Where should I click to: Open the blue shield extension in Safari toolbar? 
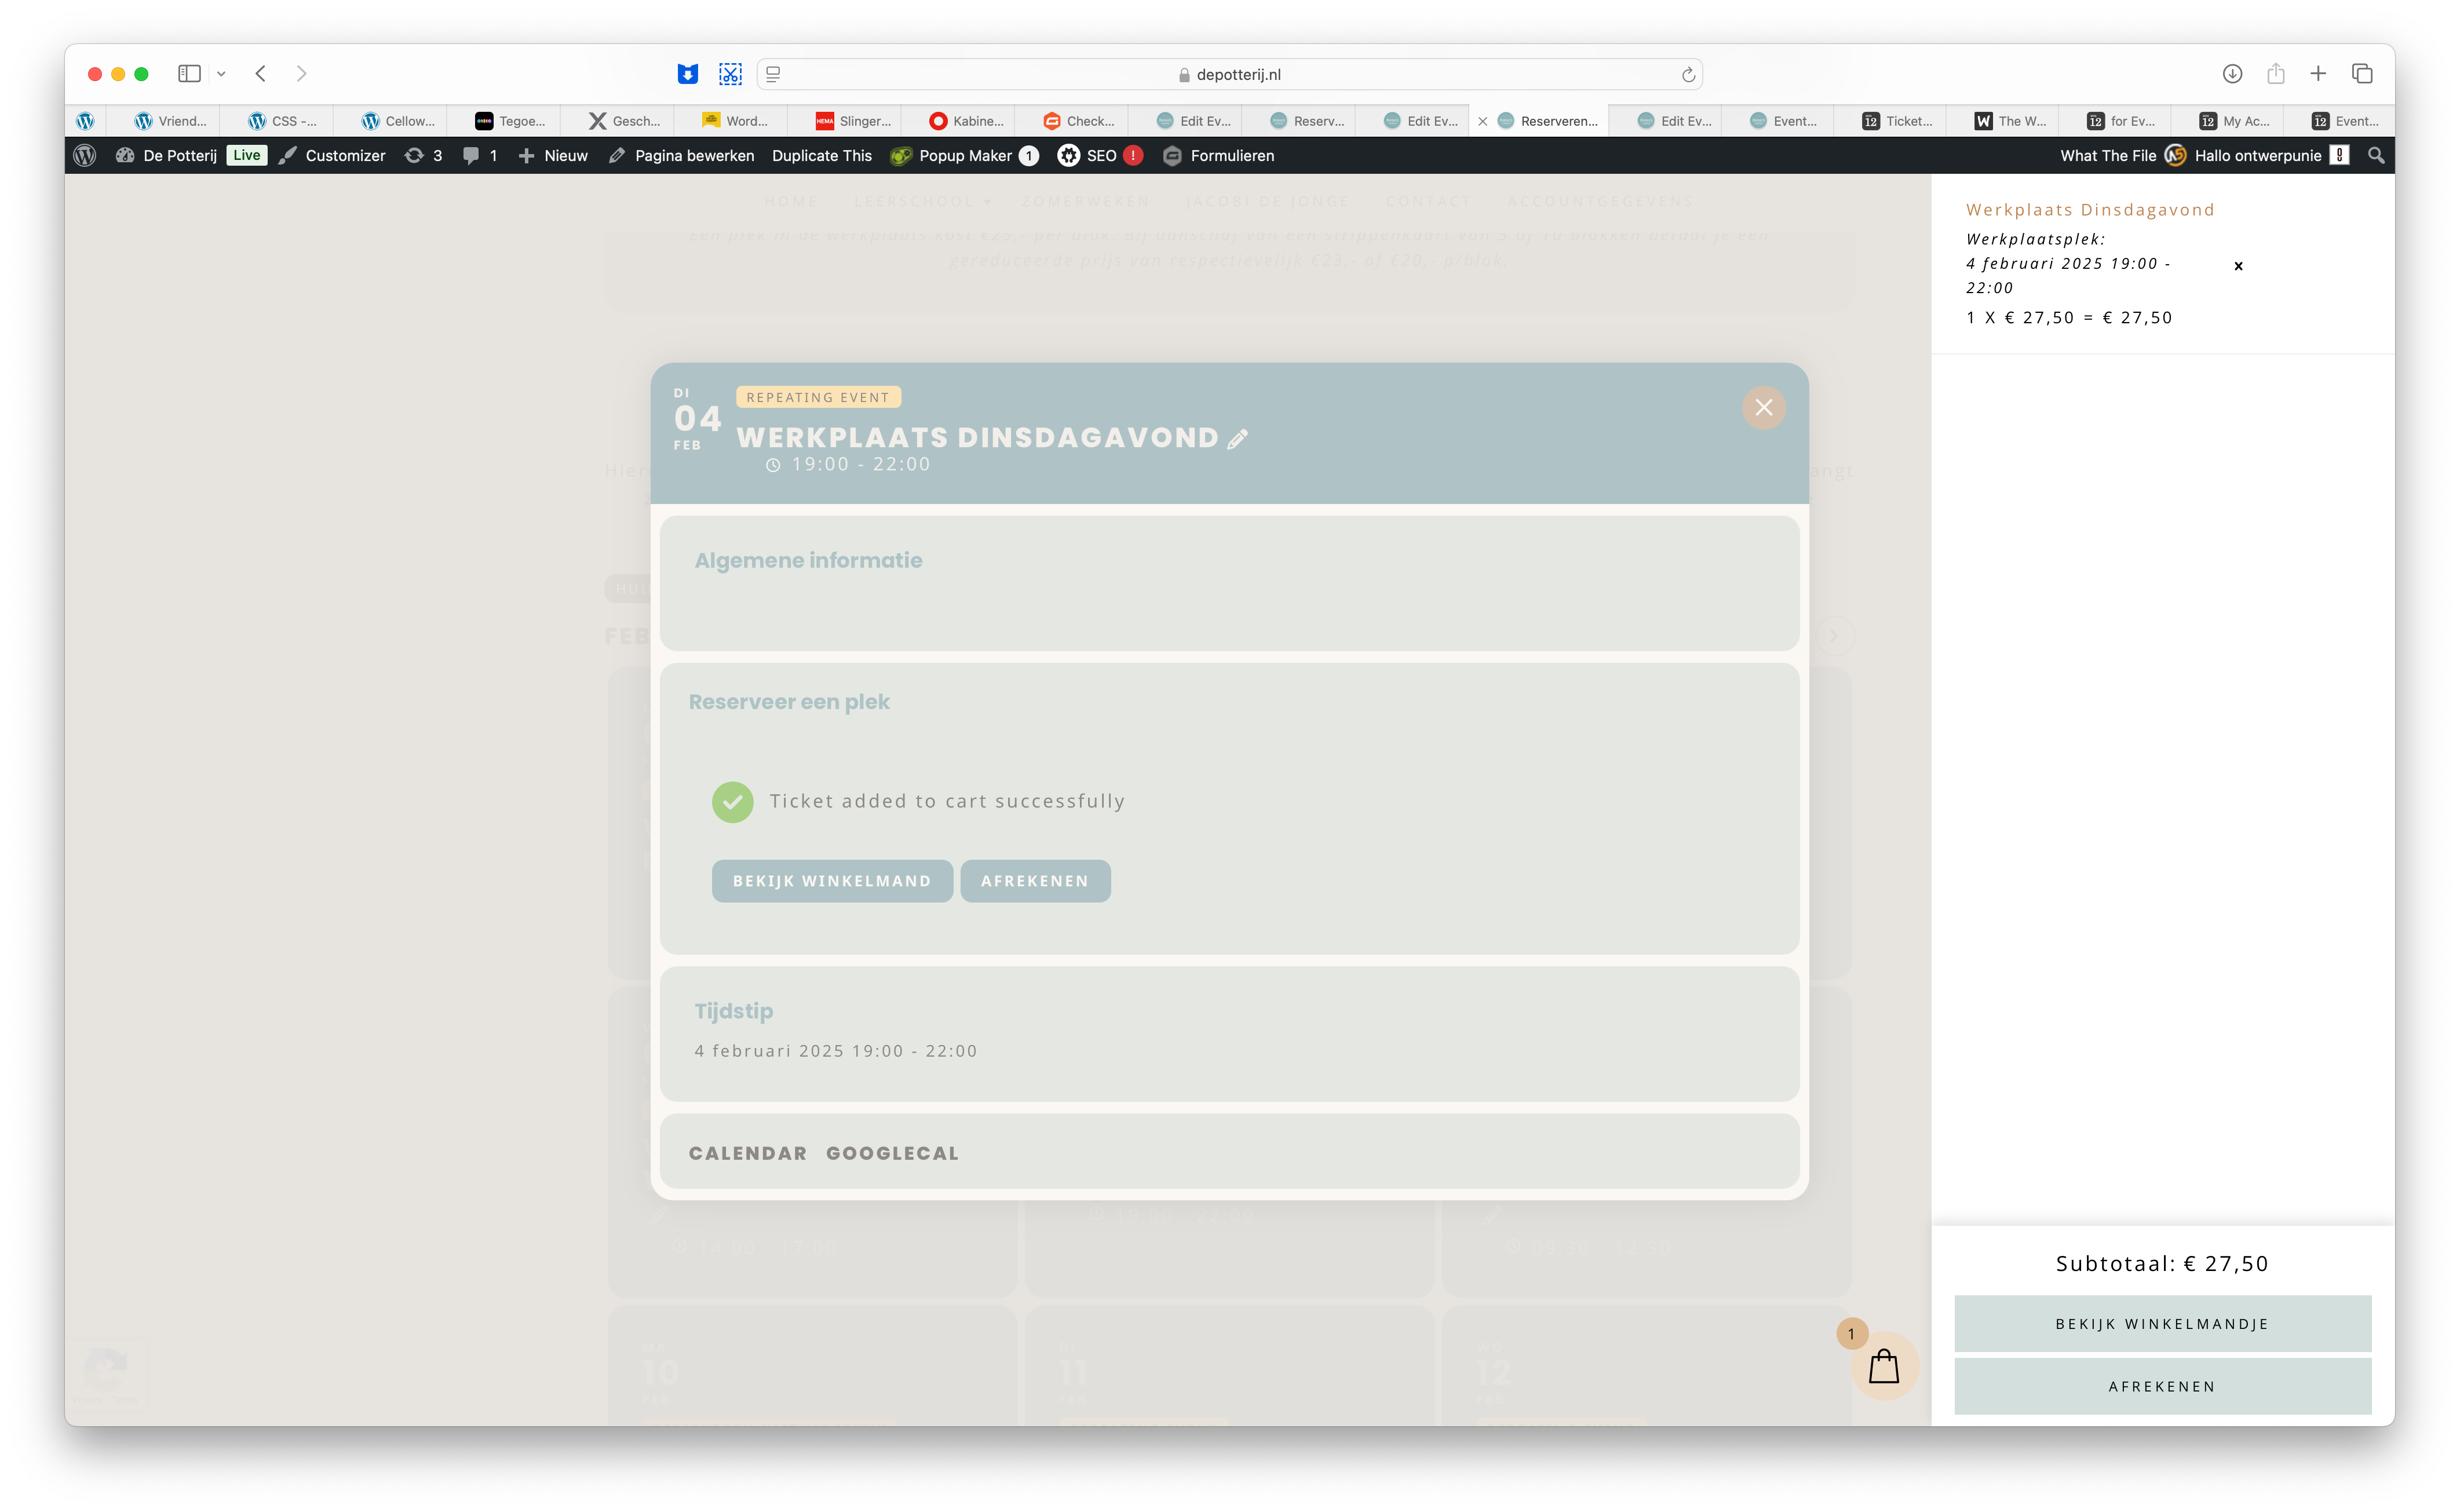tap(687, 74)
